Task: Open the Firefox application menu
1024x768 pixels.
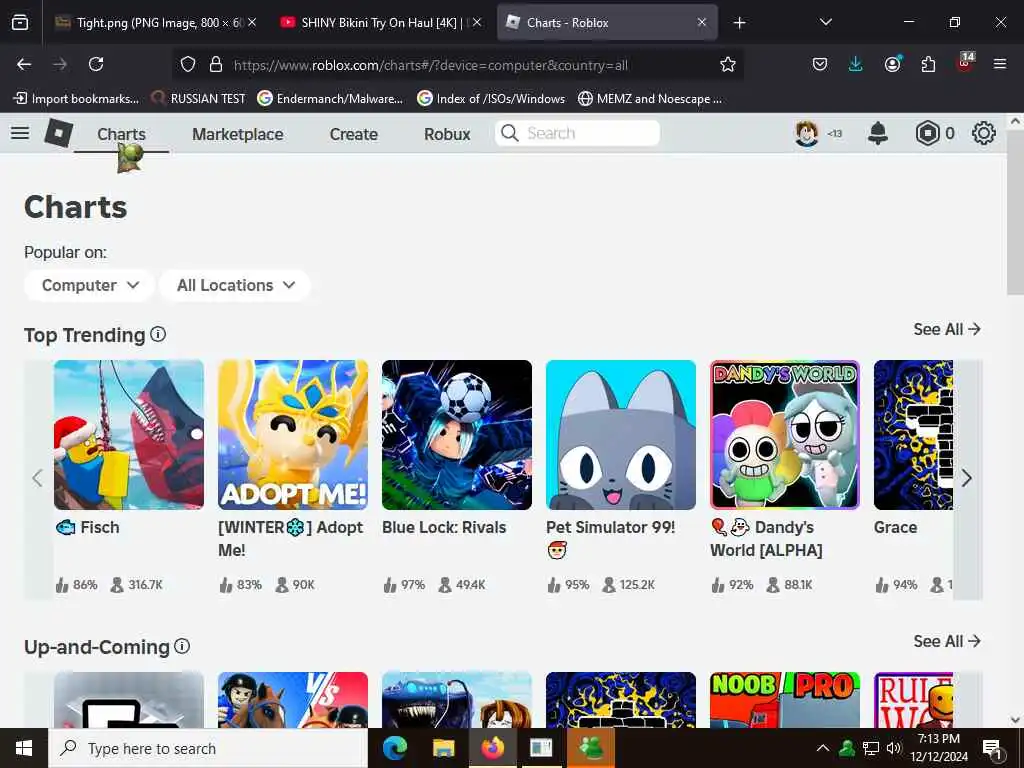Action: (1000, 64)
